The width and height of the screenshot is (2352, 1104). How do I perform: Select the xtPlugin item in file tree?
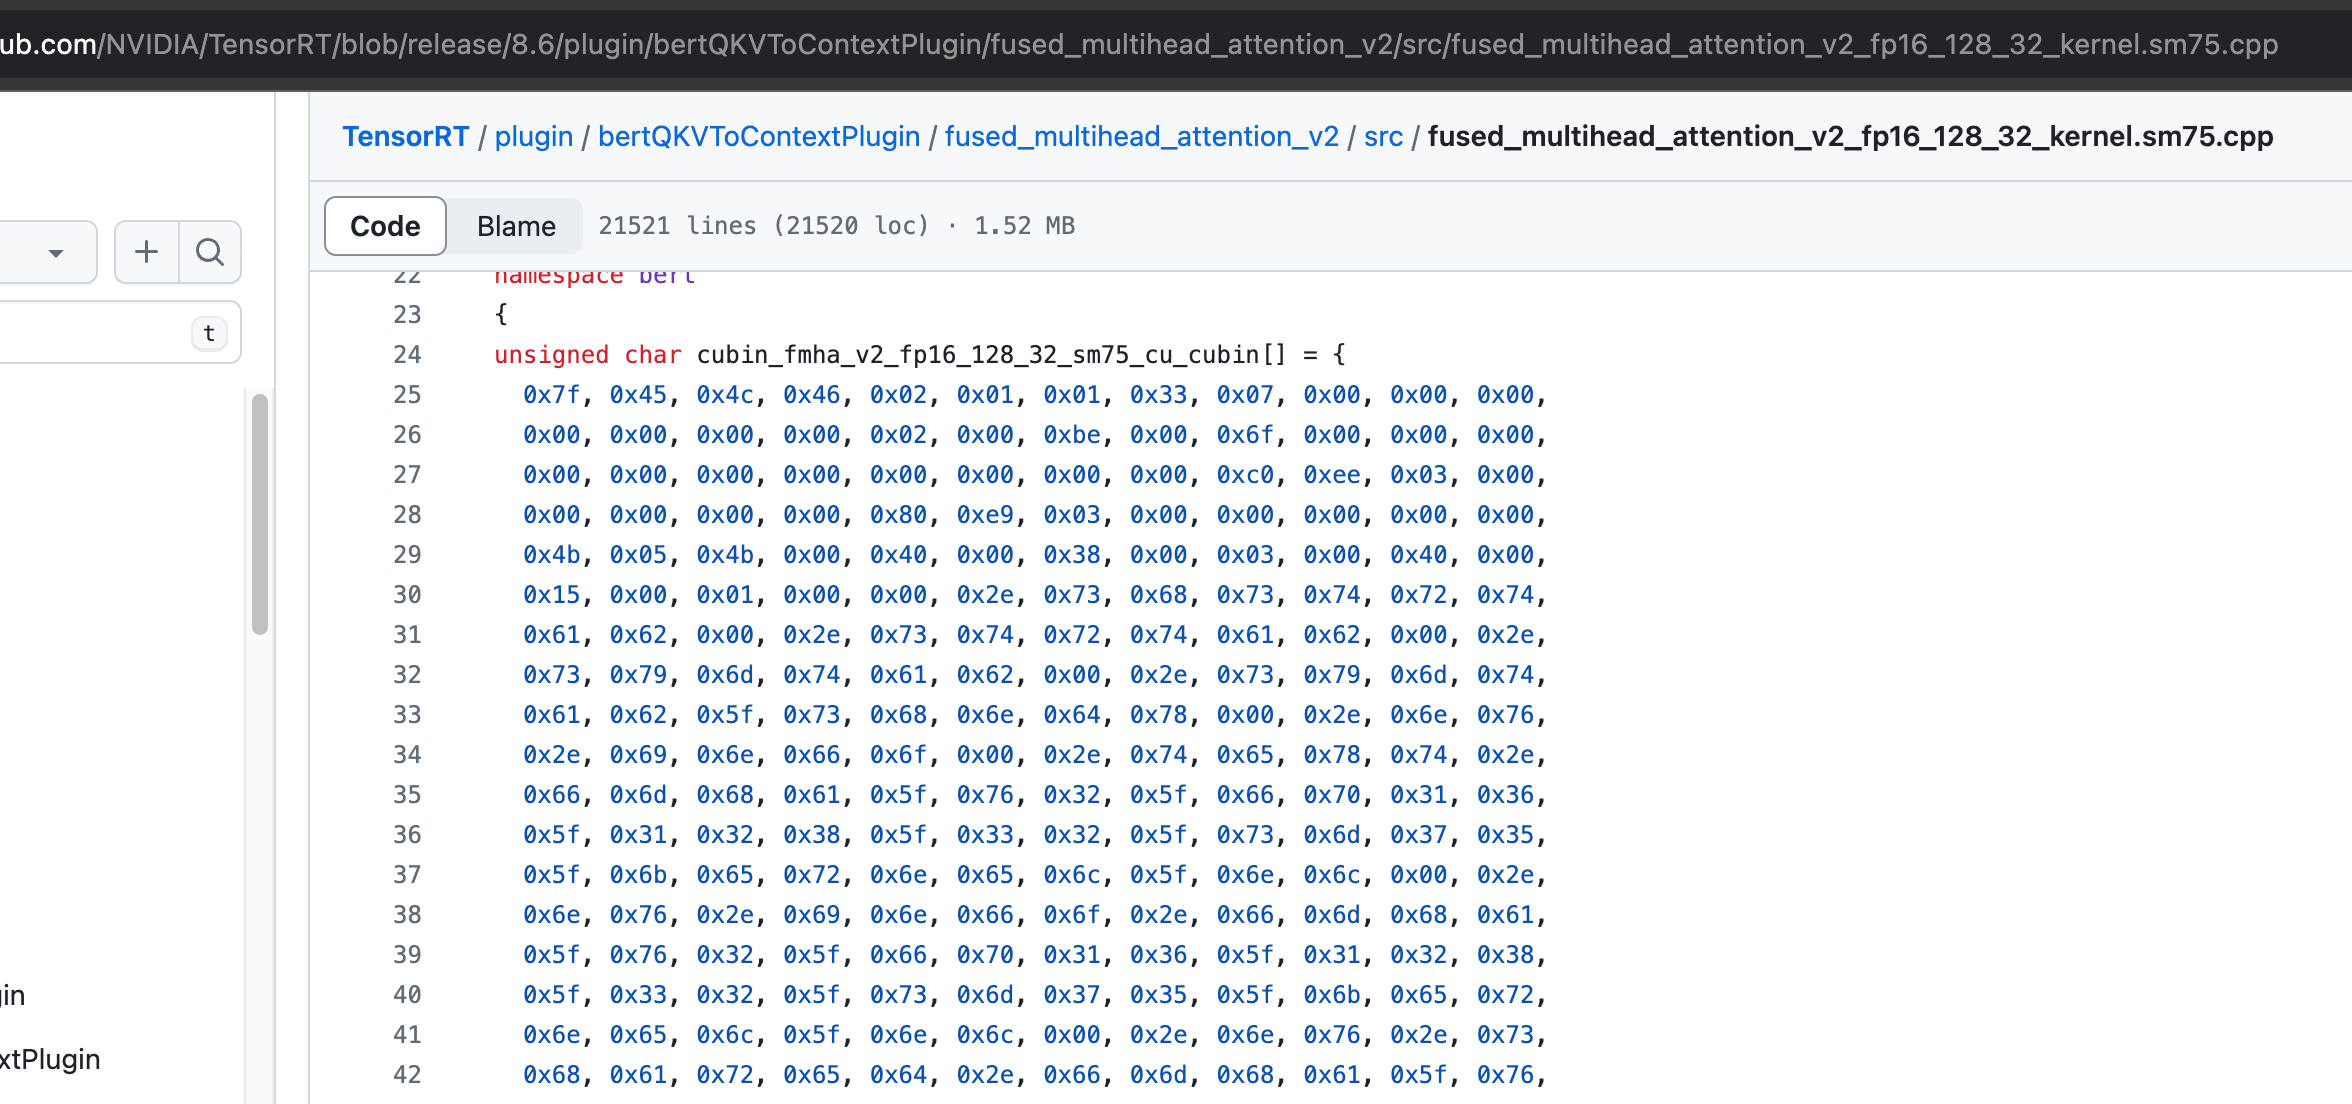point(50,1059)
